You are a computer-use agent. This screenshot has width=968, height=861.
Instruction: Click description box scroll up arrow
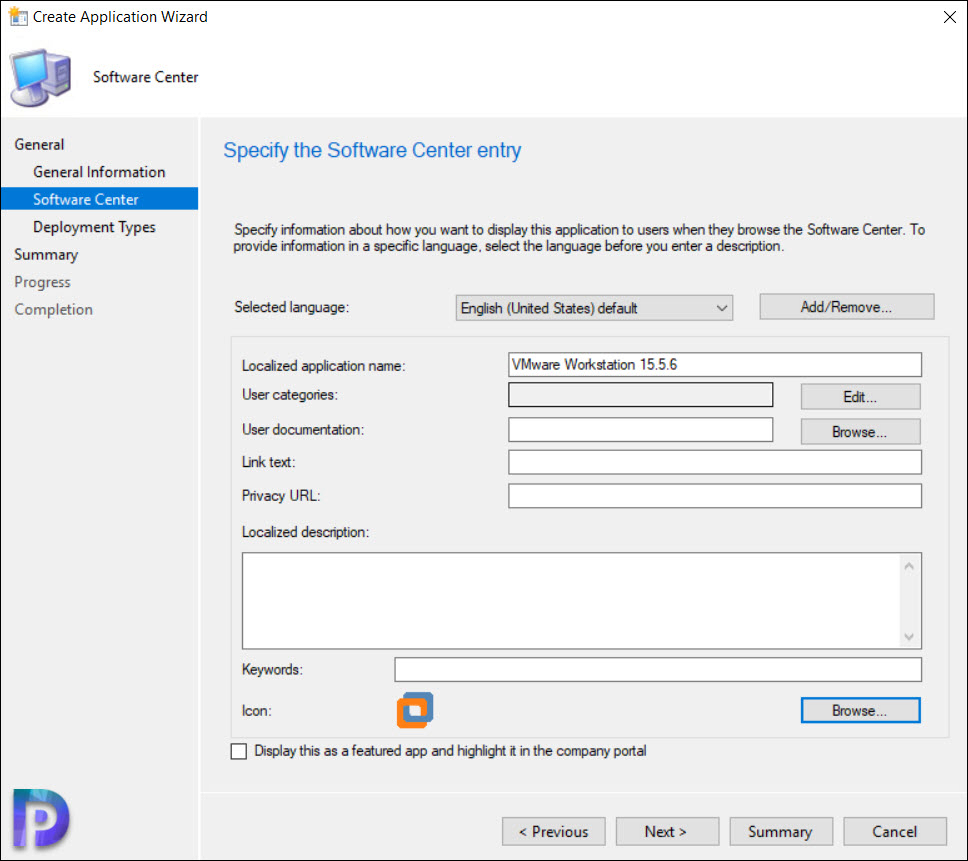(909, 566)
